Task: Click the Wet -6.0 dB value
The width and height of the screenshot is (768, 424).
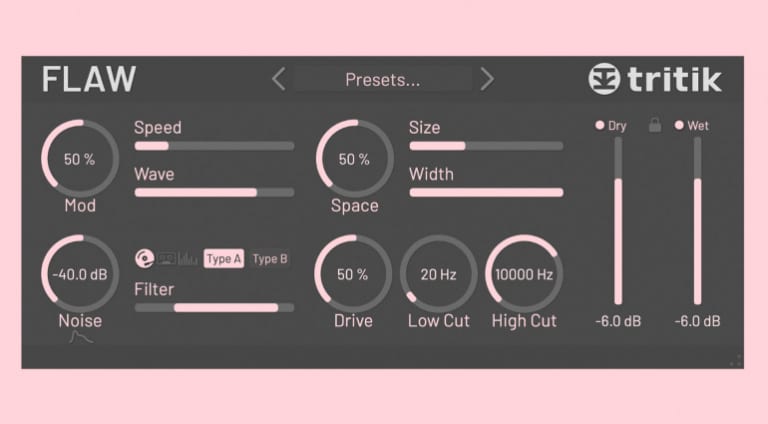Action: point(697,321)
